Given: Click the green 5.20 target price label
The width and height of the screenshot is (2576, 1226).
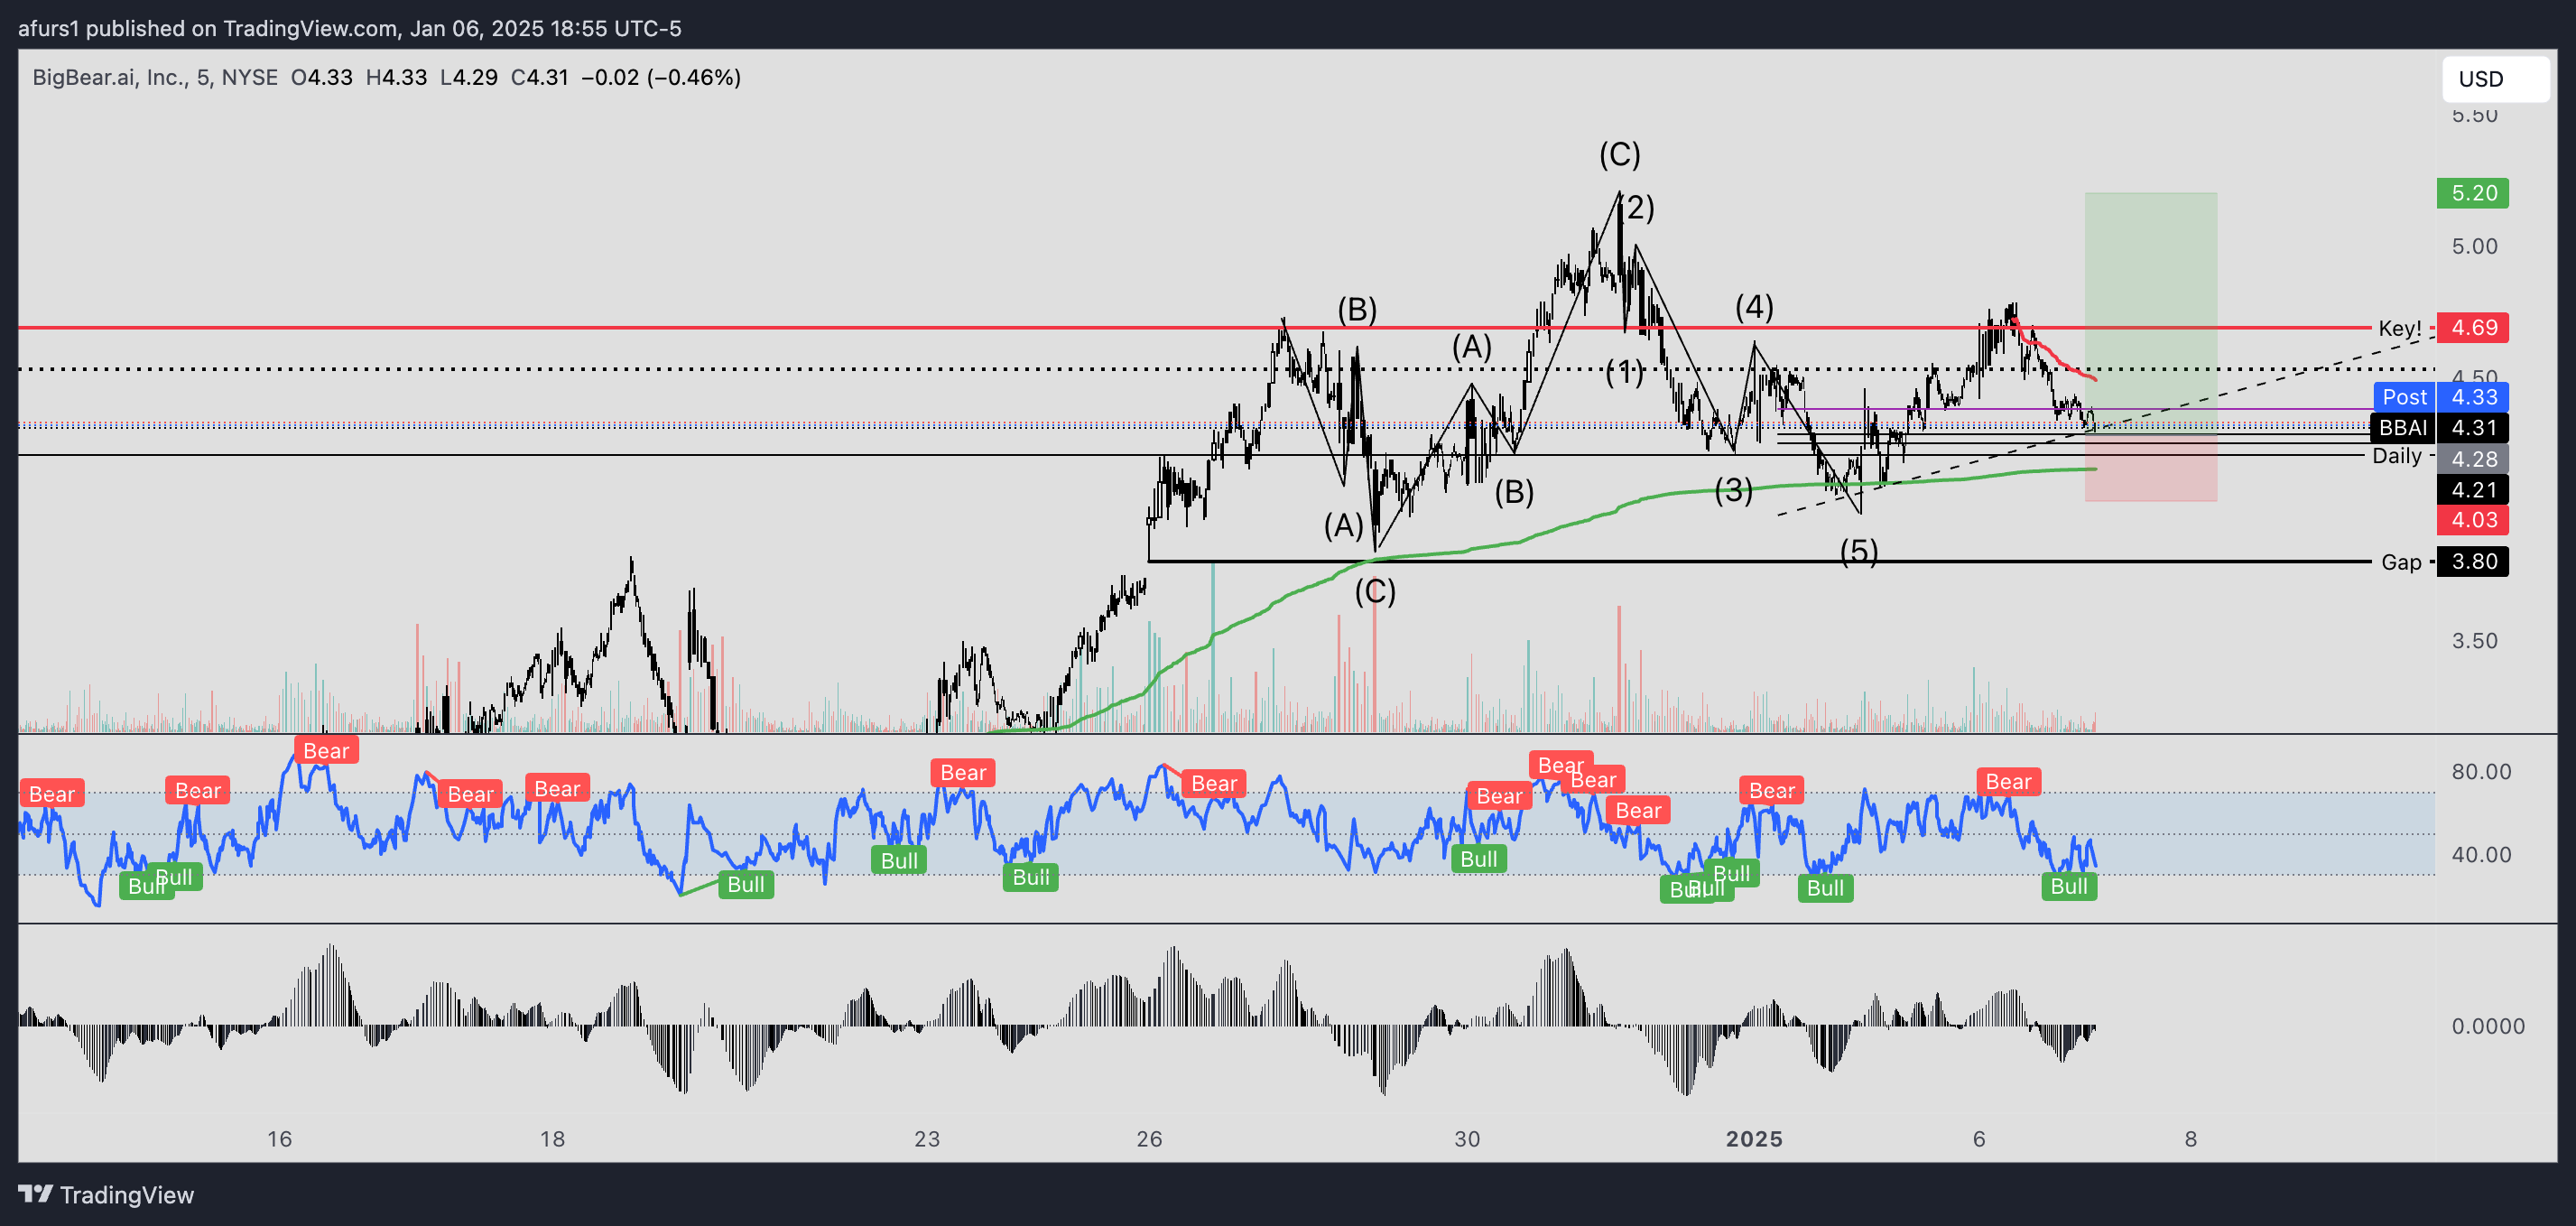Looking at the screenshot, I should 2472,193.
